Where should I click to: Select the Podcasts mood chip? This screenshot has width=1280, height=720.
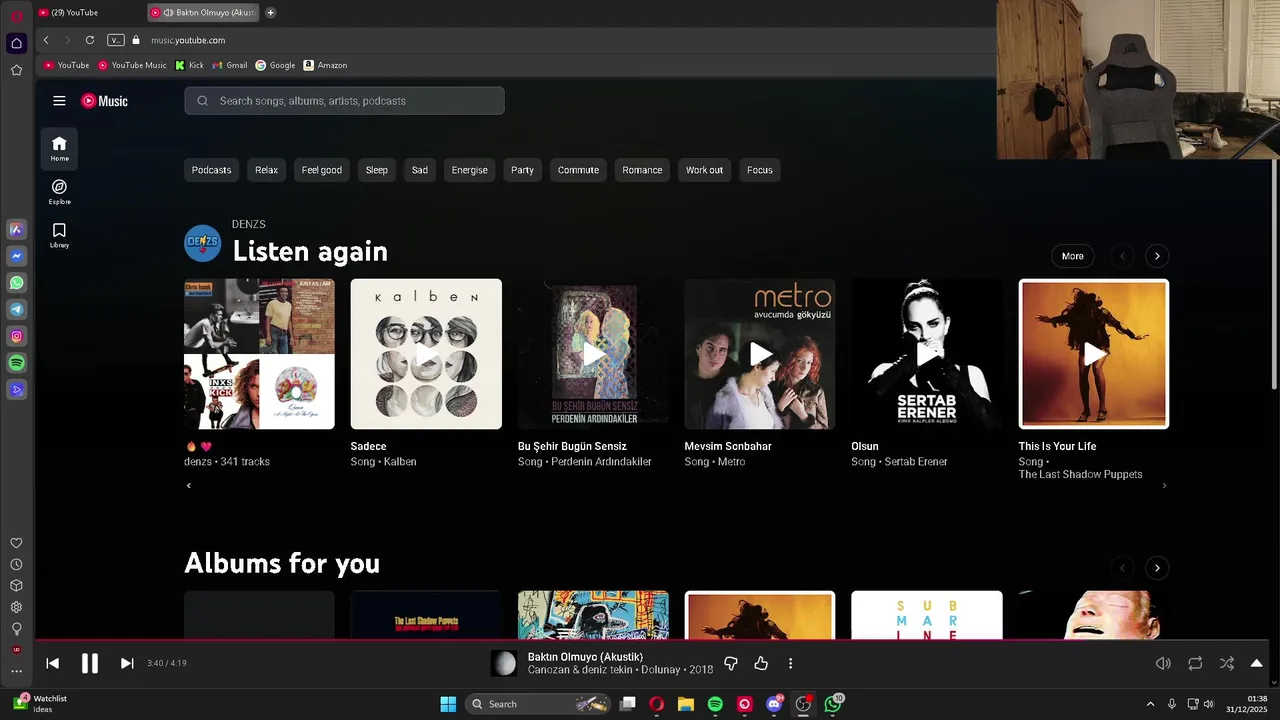211,170
